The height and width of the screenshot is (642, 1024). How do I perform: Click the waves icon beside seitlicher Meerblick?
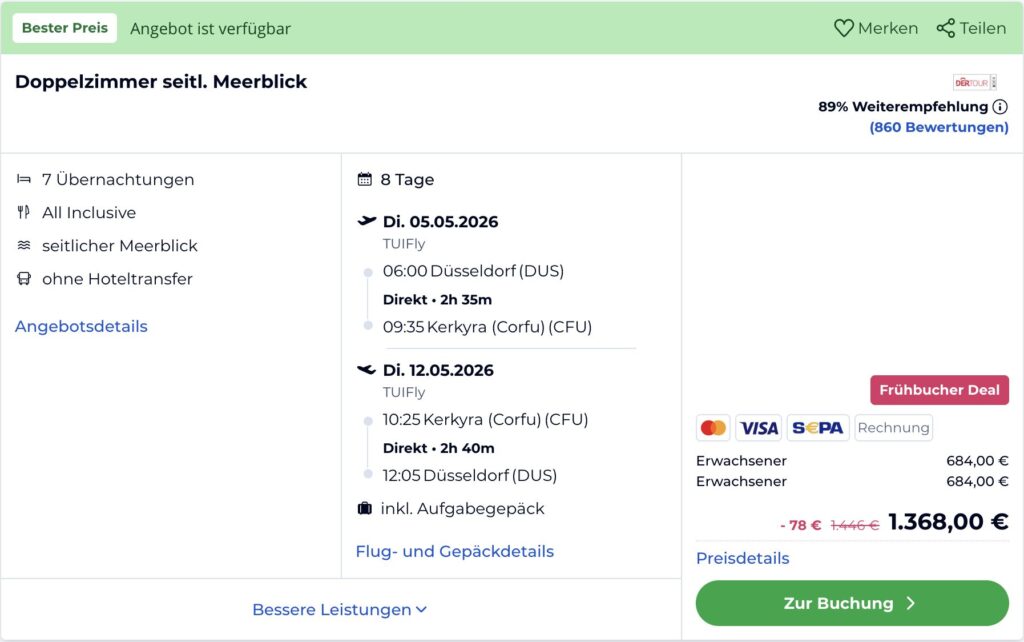(24, 245)
